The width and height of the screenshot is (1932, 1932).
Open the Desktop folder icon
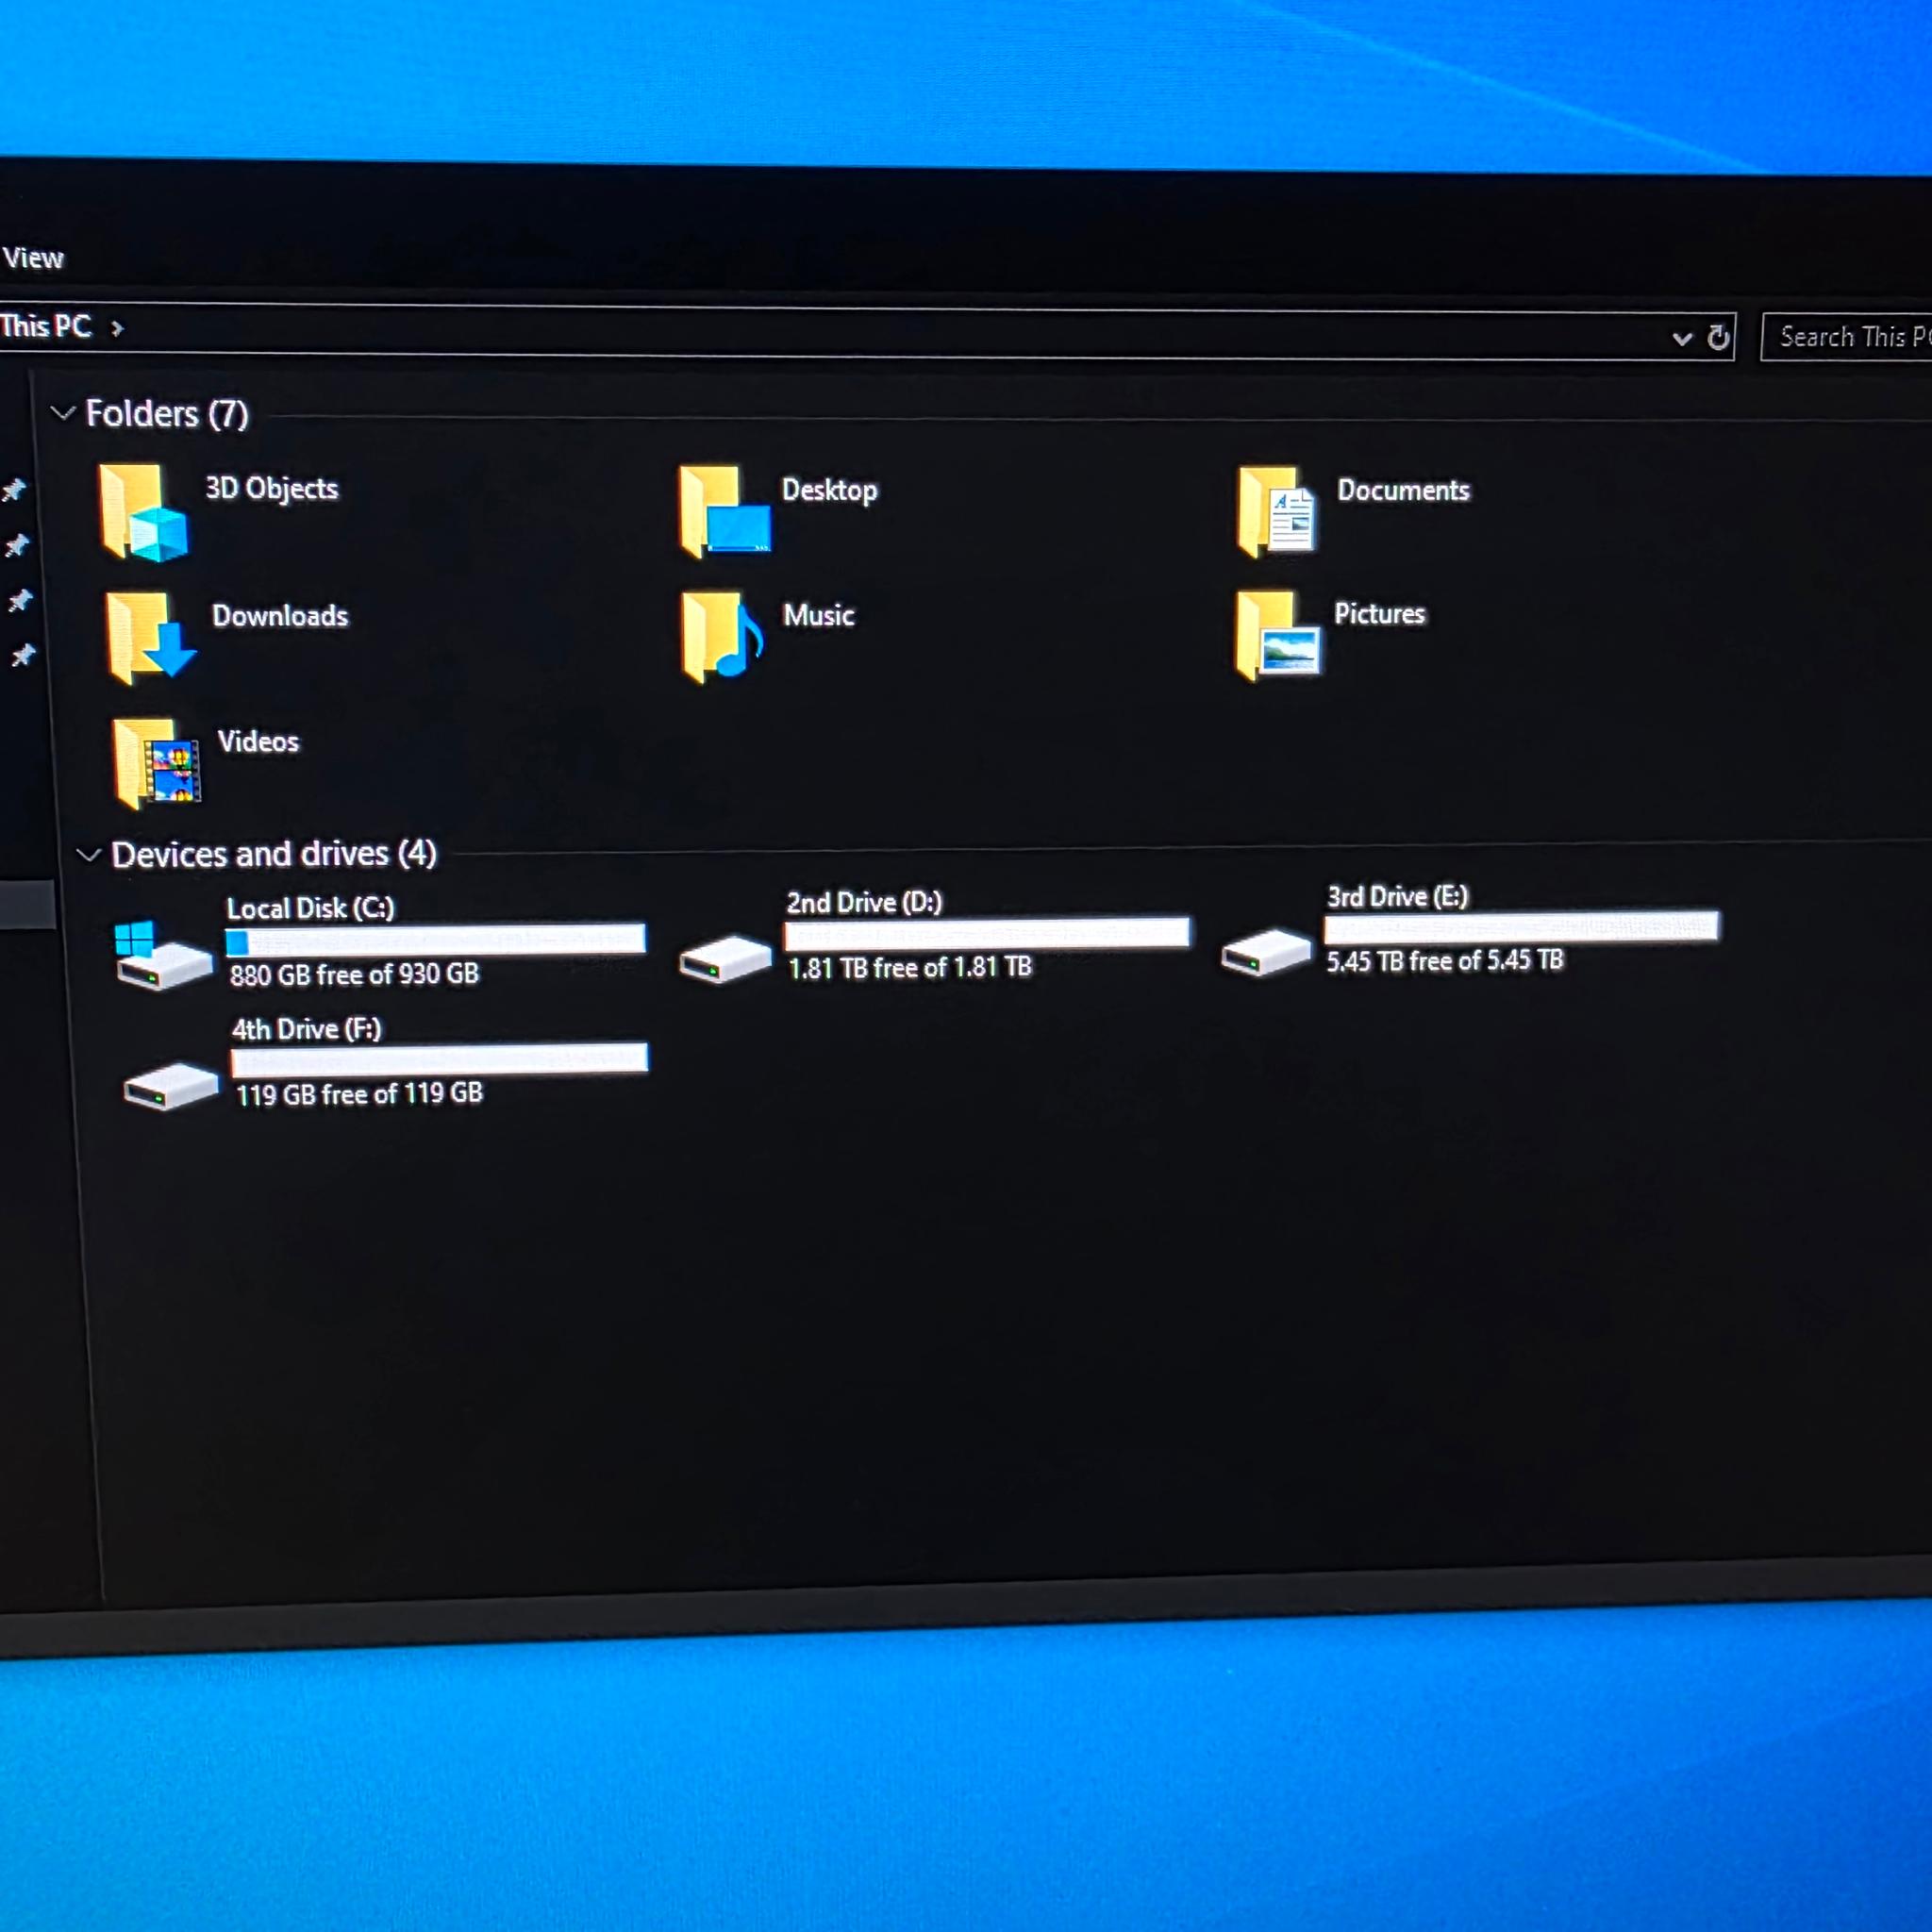[725, 511]
